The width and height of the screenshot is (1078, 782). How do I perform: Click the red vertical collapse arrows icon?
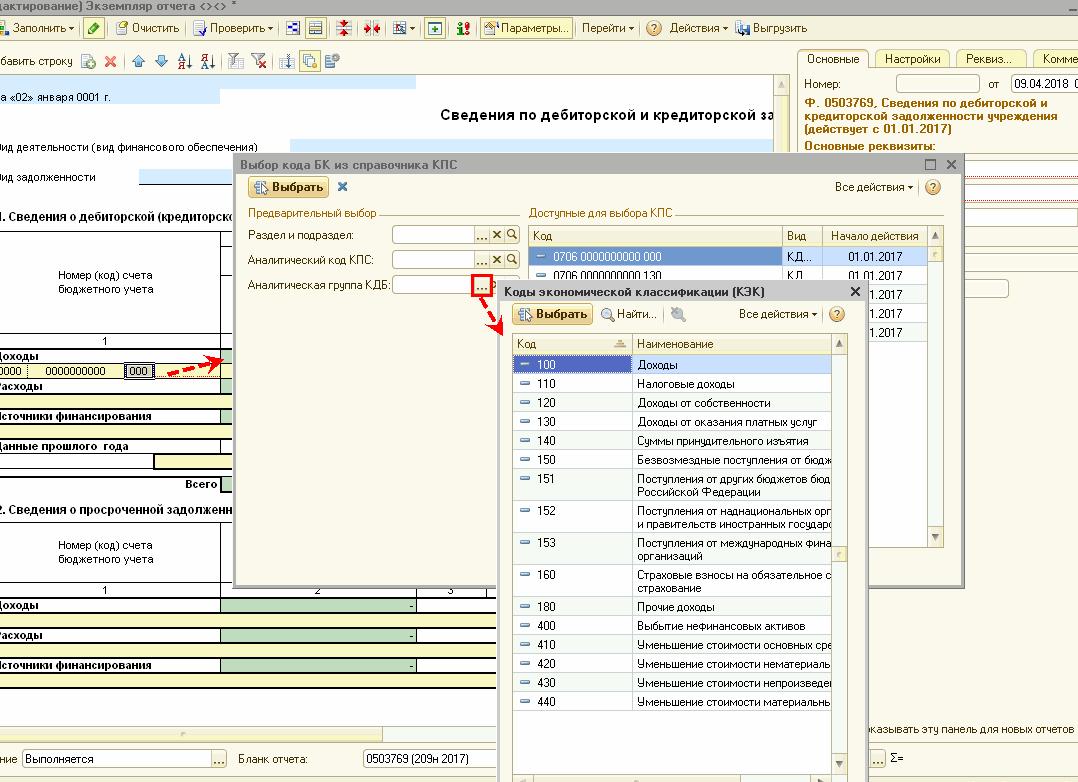(344, 28)
